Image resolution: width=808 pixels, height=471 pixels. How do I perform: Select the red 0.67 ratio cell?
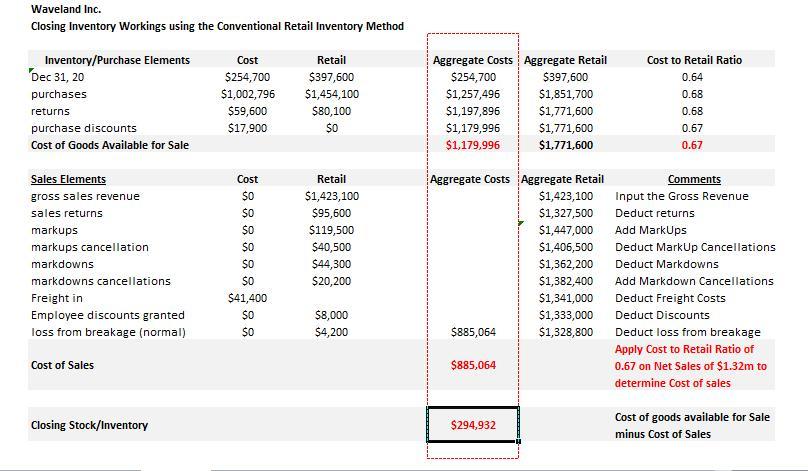tap(692, 145)
